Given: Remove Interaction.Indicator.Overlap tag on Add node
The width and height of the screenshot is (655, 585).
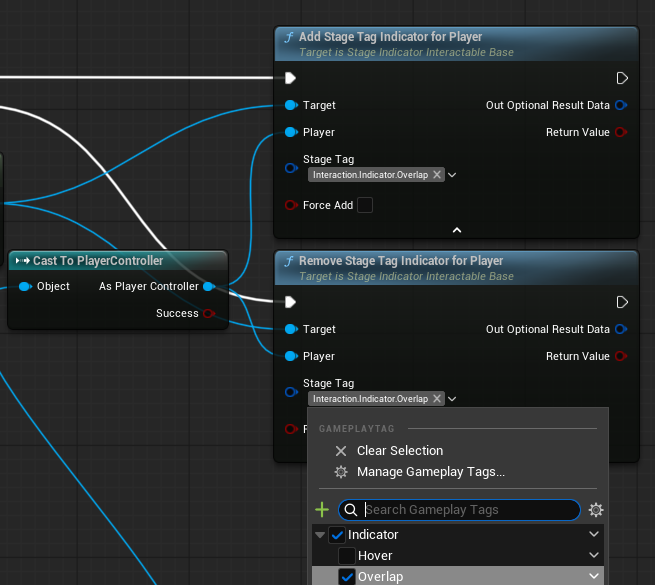Looking at the screenshot, I should (x=437, y=175).
